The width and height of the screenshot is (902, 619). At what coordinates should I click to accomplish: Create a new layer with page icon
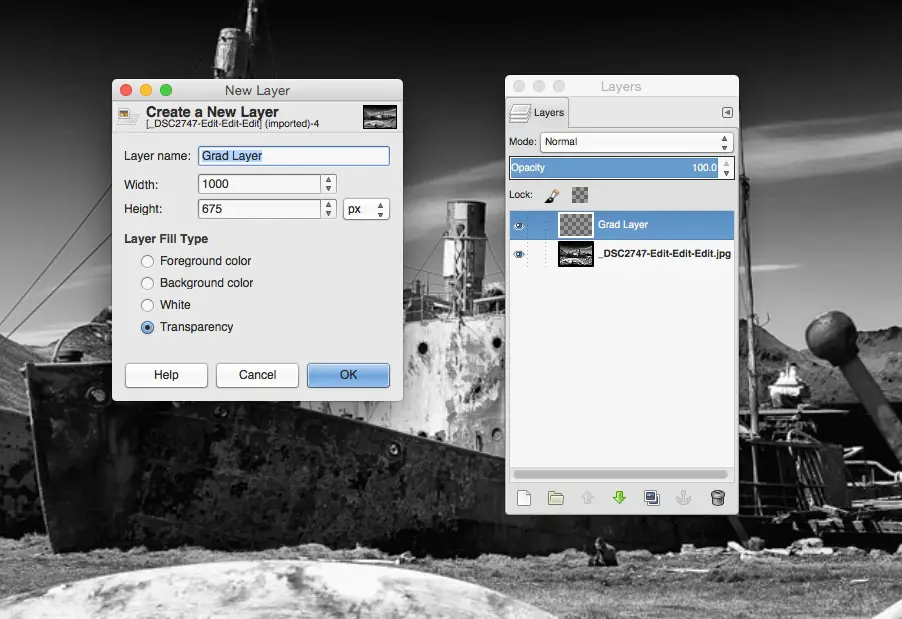524,498
